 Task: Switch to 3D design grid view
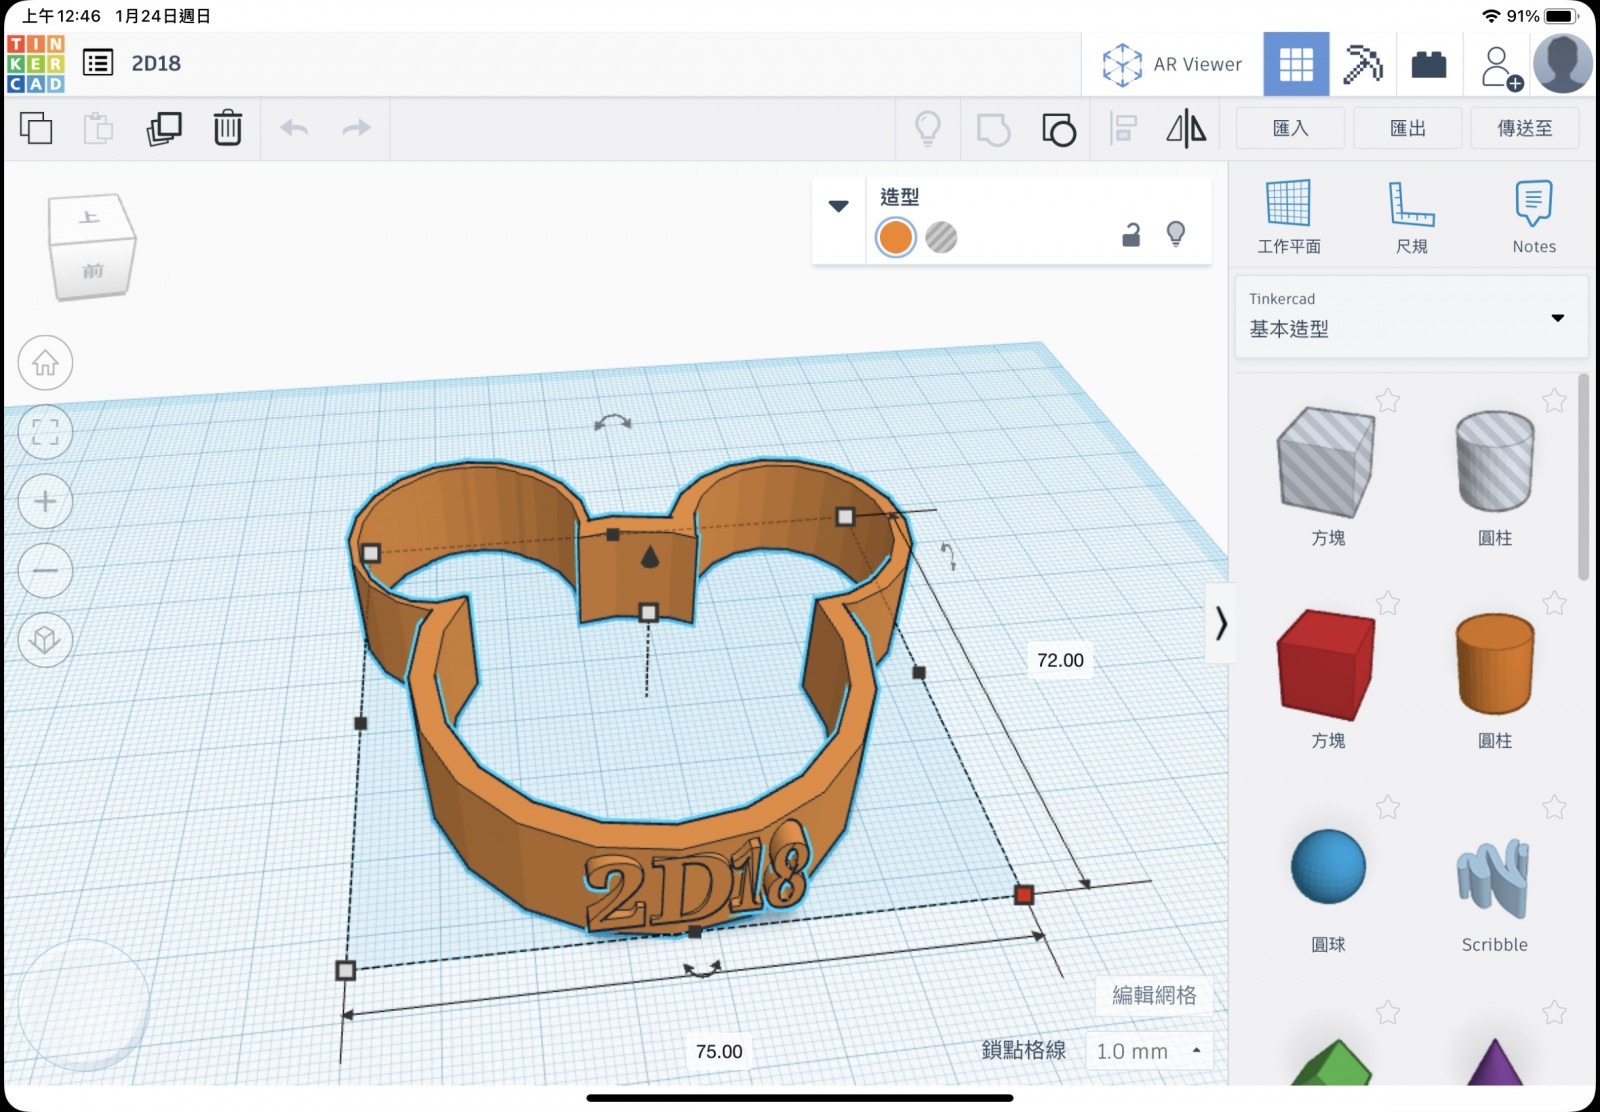1296,64
